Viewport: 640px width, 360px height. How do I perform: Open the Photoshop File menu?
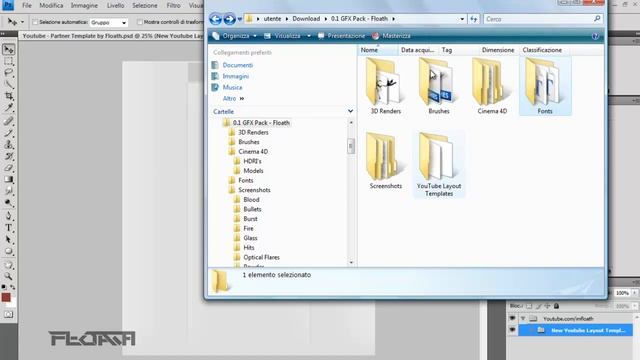[27, 5]
